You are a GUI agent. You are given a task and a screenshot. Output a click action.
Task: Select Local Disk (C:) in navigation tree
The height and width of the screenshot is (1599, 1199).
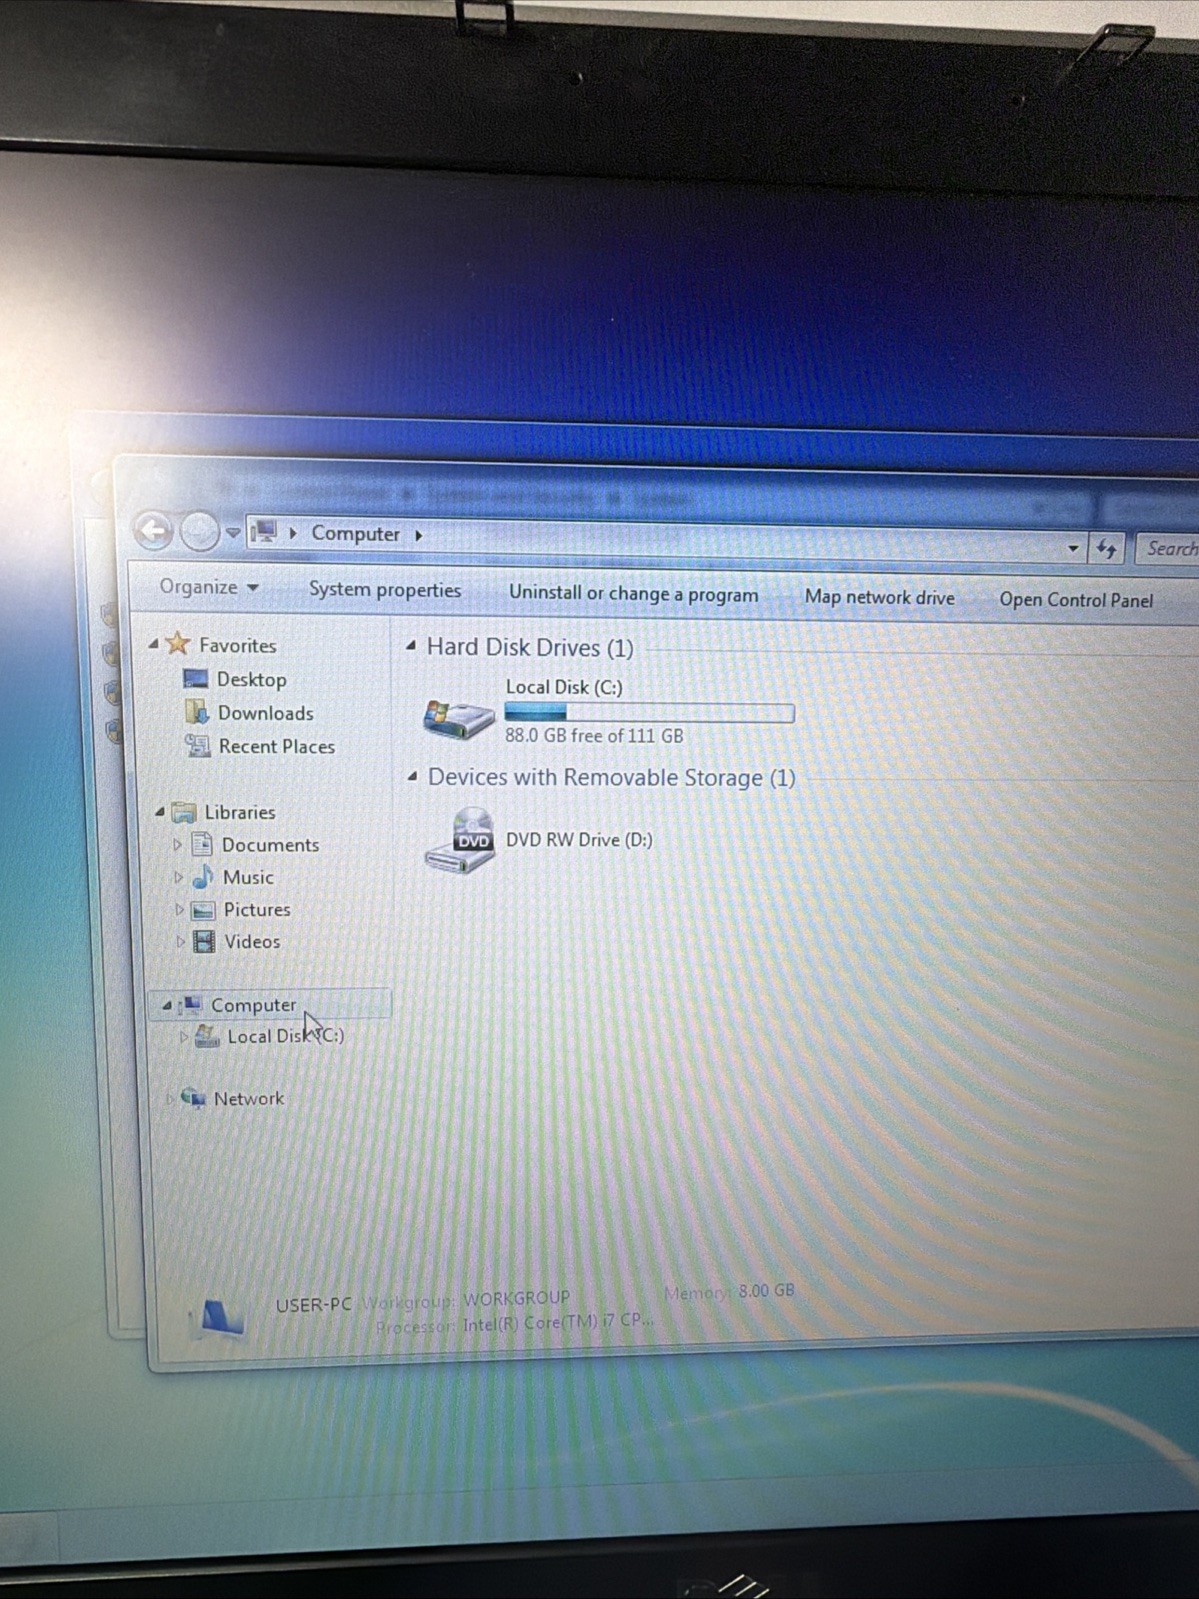coord(285,1036)
